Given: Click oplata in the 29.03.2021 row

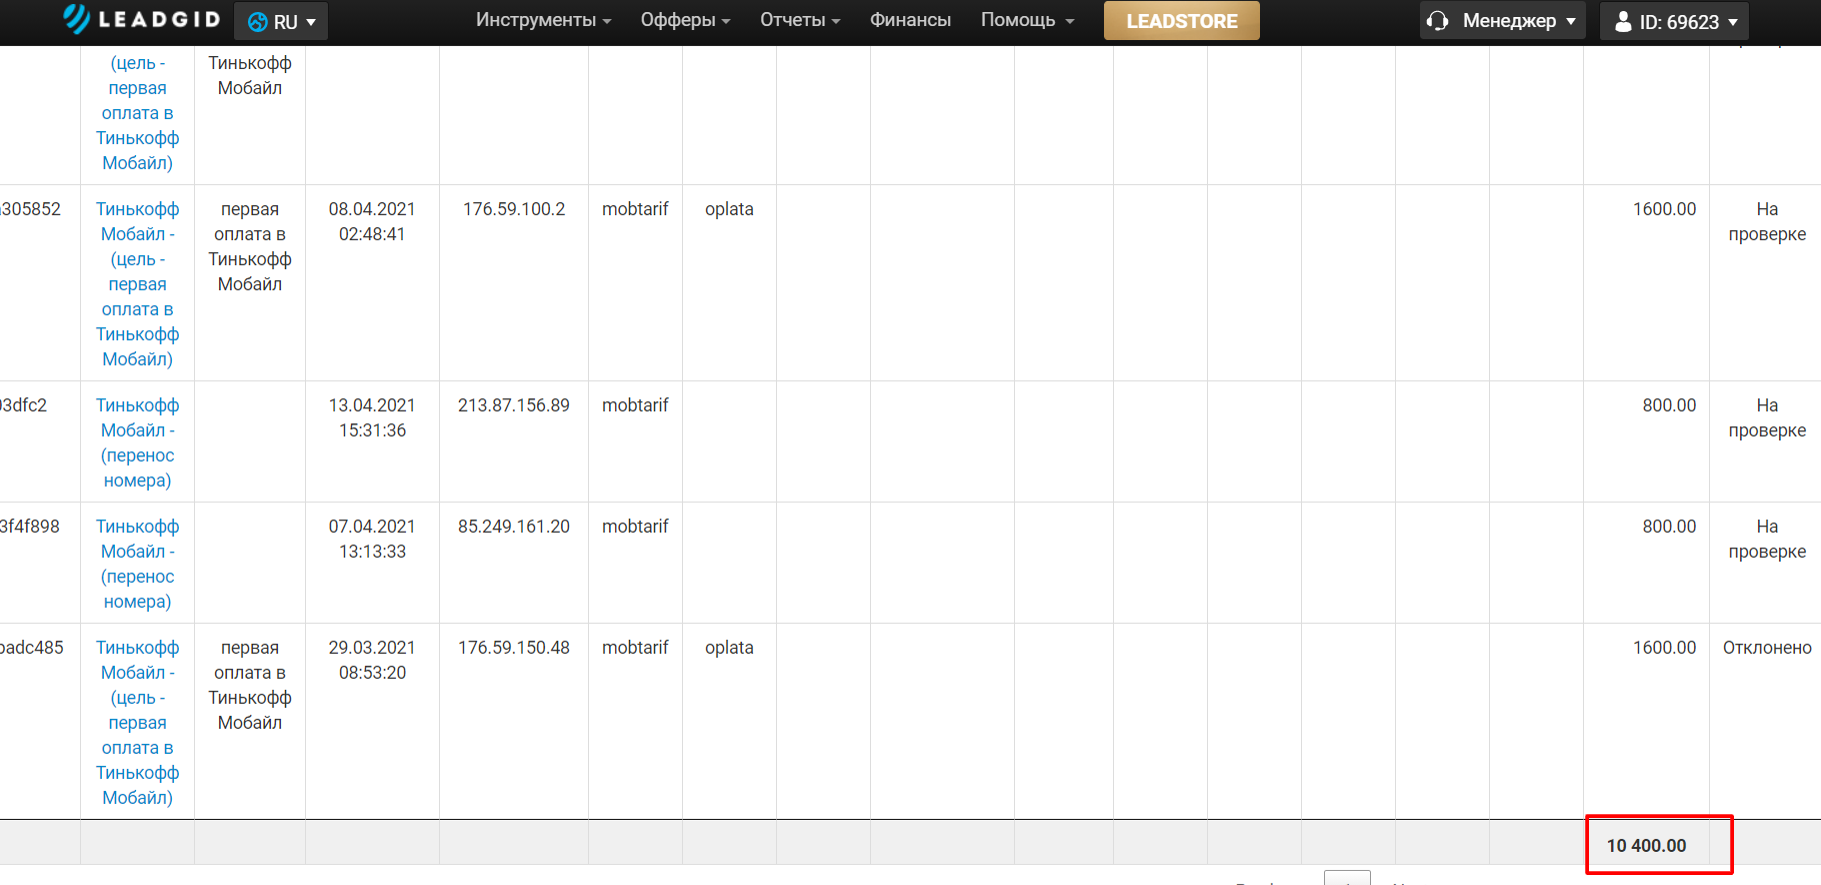Looking at the screenshot, I should [729, 647].
